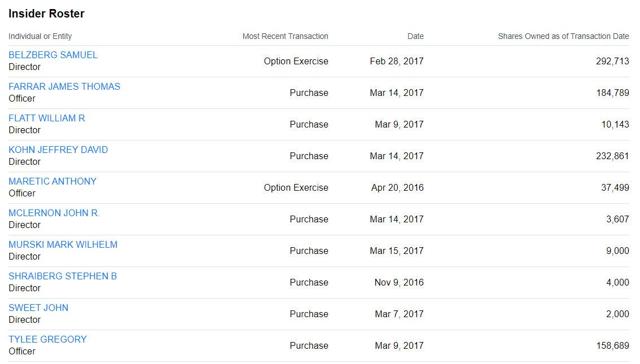Click the 158,689 shares value for Tylee
Viewport: 640px width, 364px height.
coord(613,346)
